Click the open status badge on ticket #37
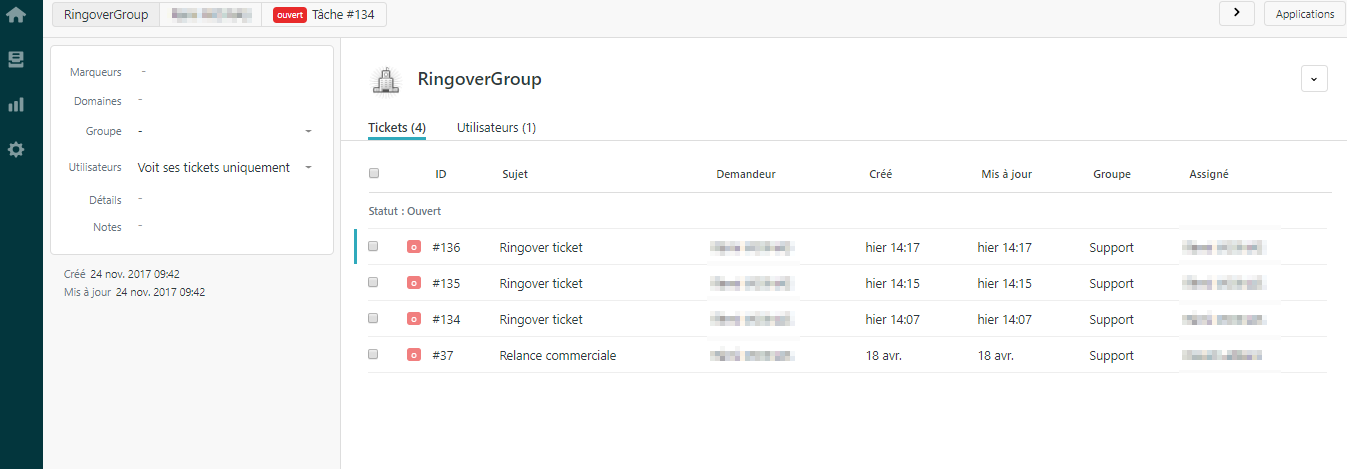 click(x=414, y=355)
